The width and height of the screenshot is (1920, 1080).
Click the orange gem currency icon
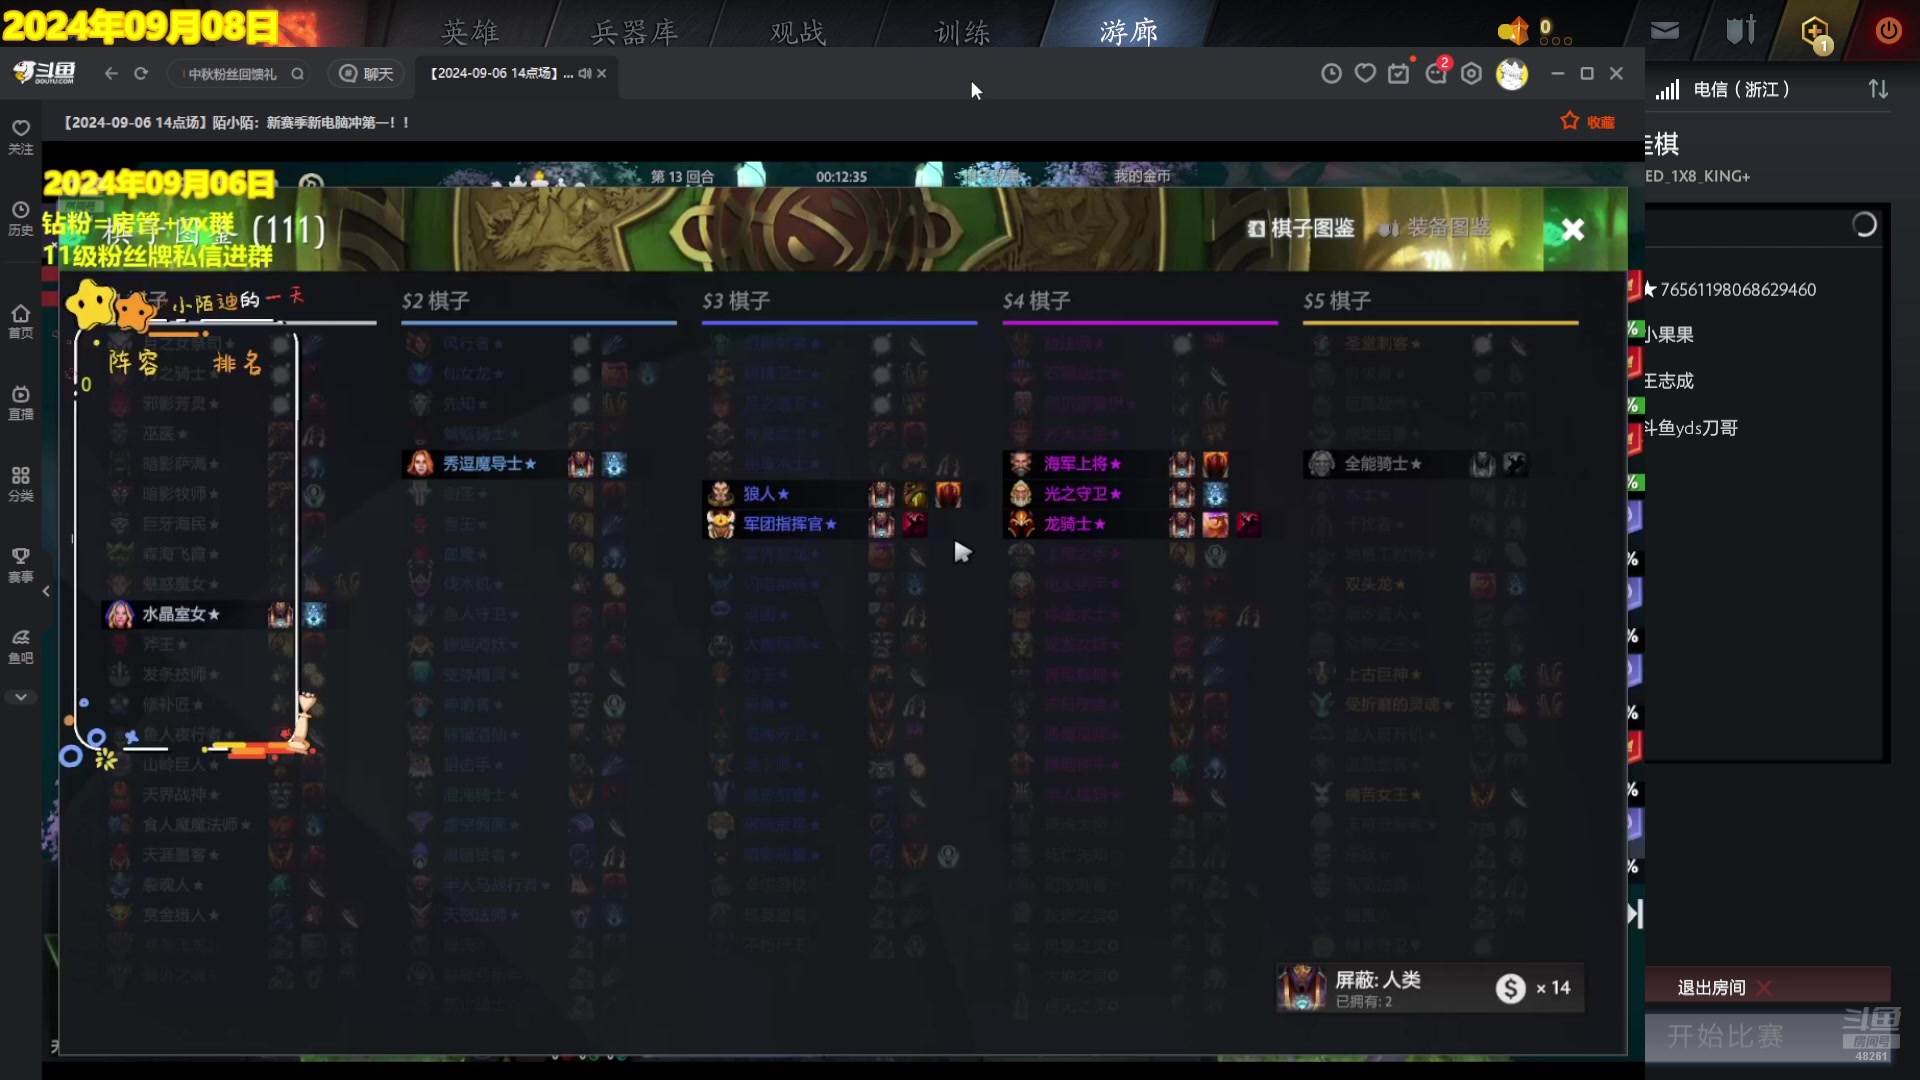[x=1513, y=31]
